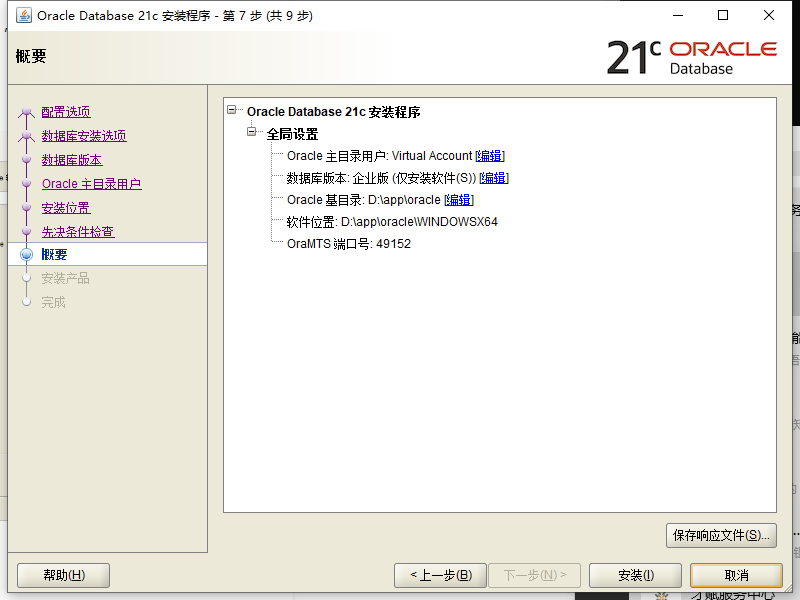Screen dimensions: 800x600
Task: Select the Oracle Database 21c 安装程序 root label
Action: click(333, 112)
